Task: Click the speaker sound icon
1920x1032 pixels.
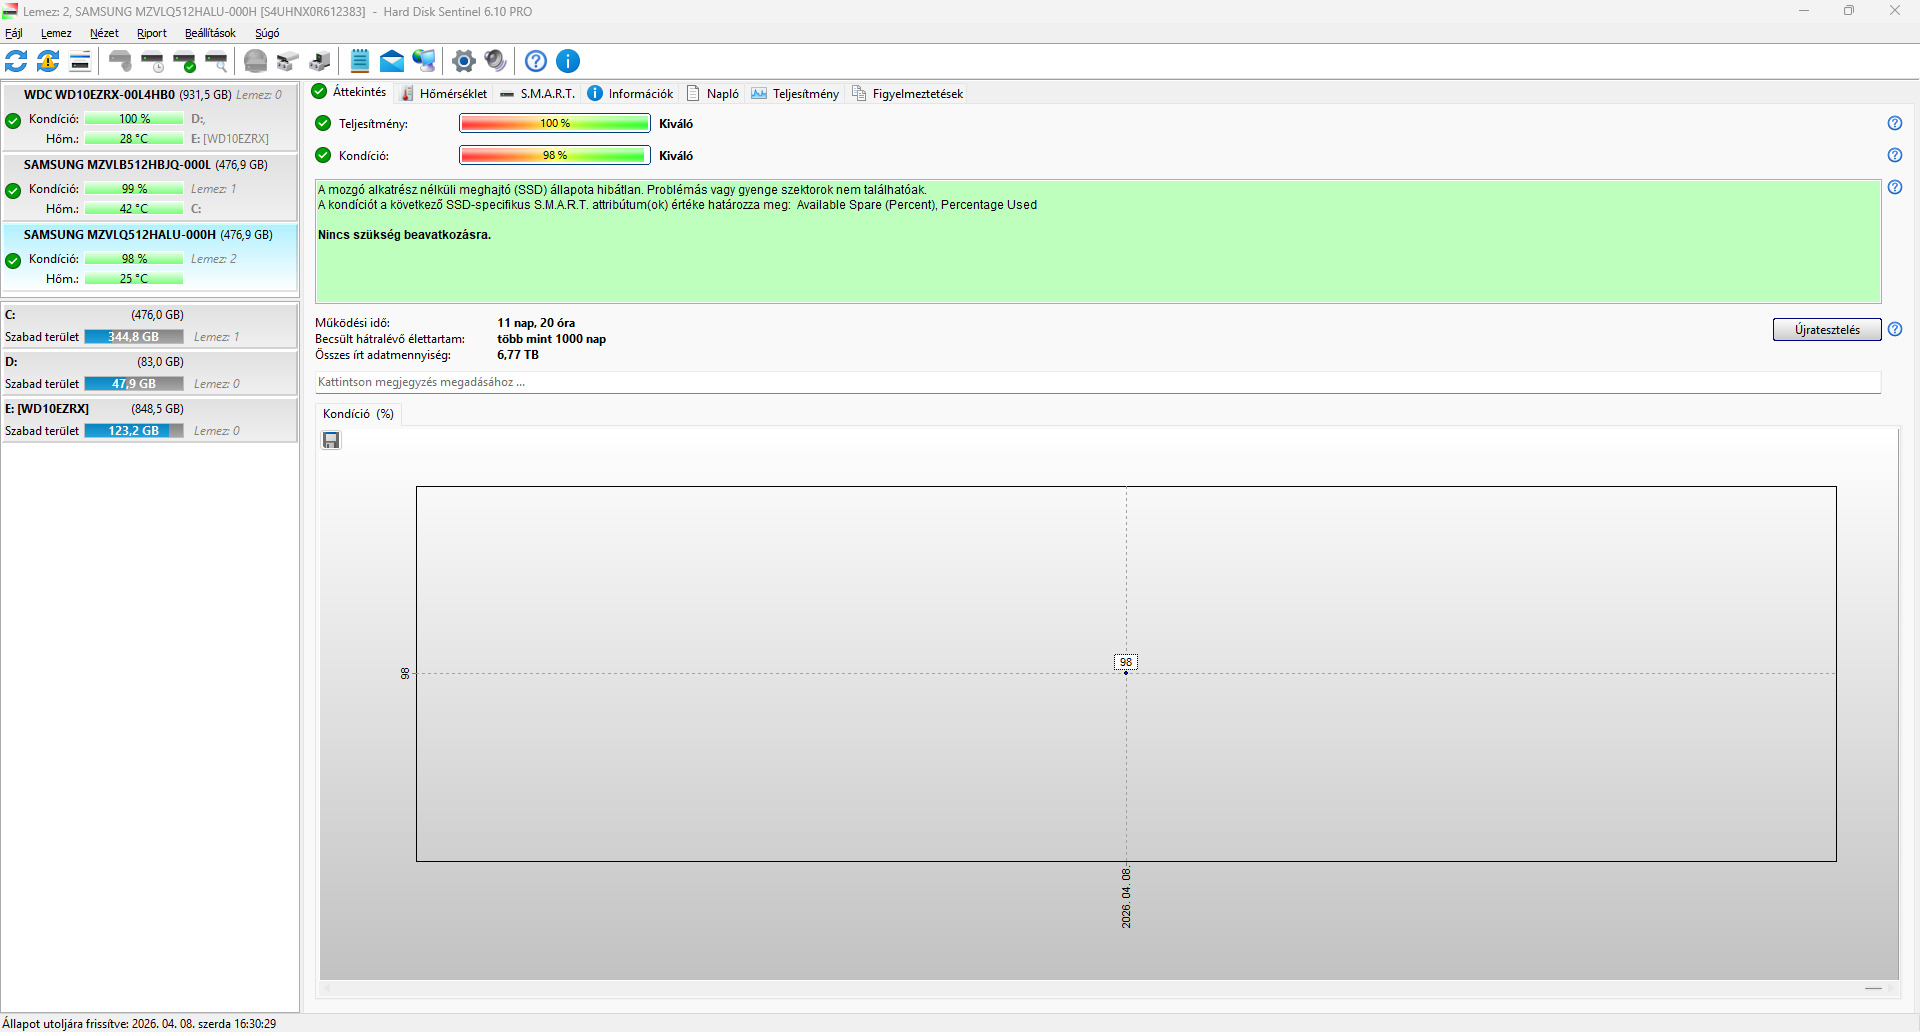Action: coord(495,61)
